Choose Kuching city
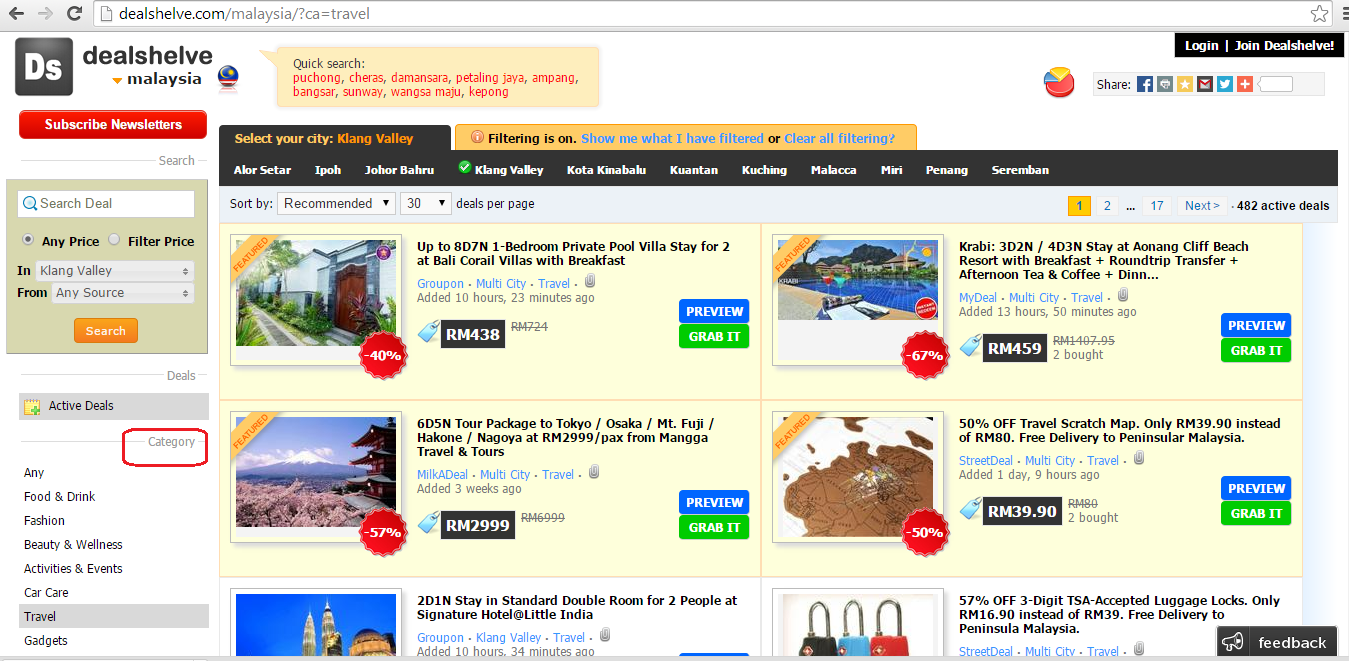Viewport: 1349px width, 661px height. tap(764, 170)
